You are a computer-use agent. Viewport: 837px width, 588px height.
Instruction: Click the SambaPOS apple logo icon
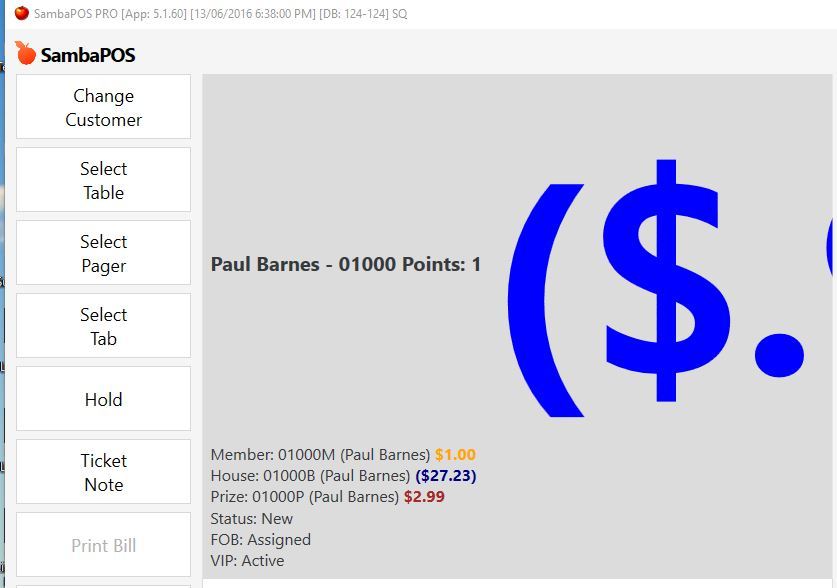coord(25,53)
